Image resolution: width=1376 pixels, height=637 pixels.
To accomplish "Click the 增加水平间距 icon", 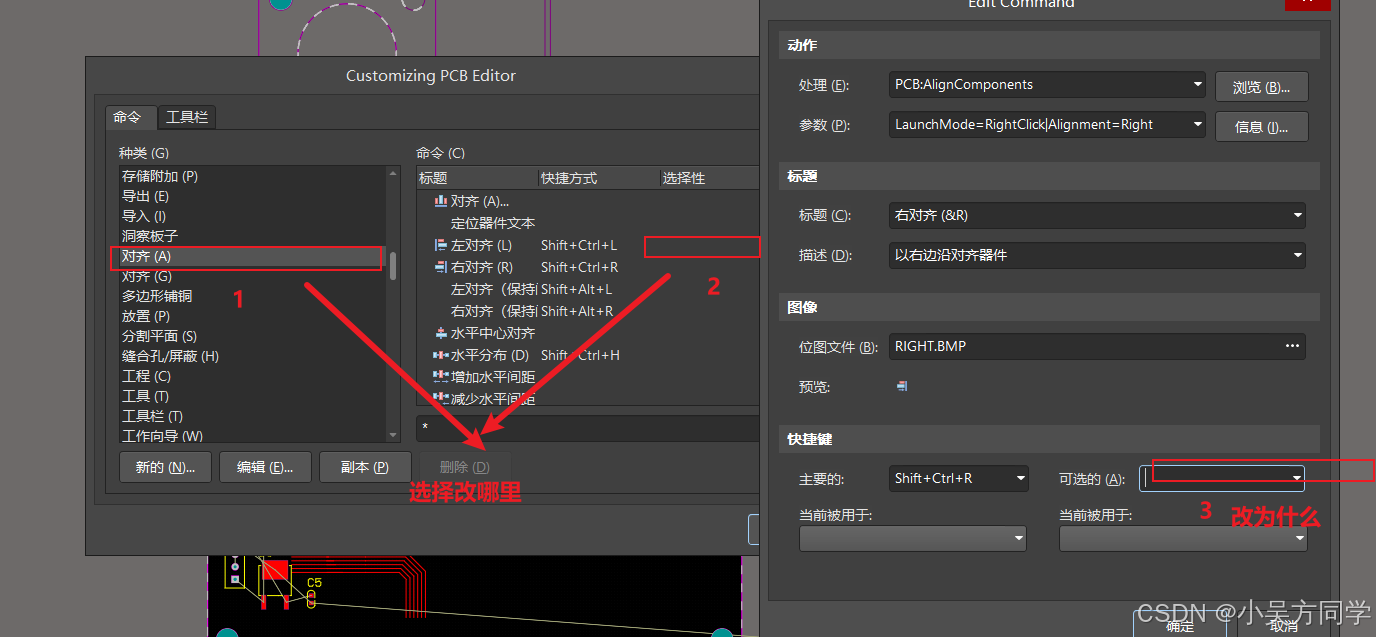I will [x=440, y=377].
